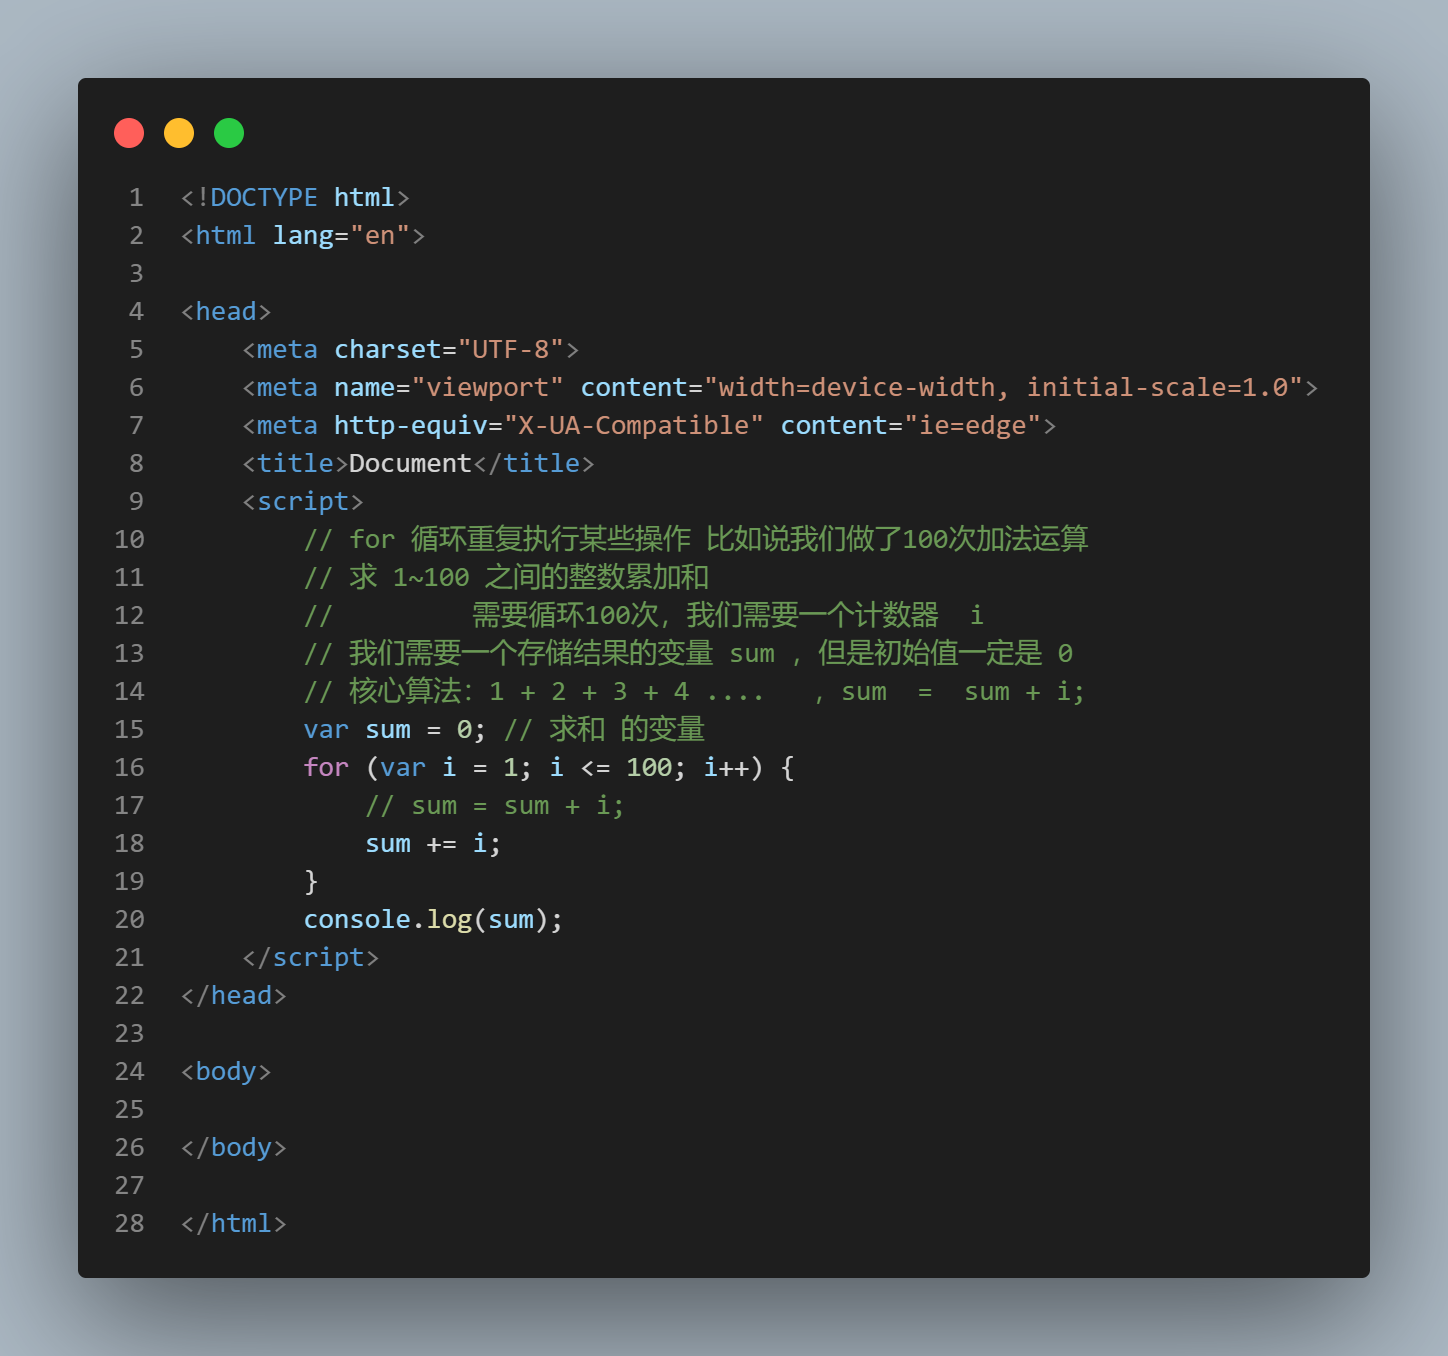The image size is (1448, 1356).
Task: Click line number 28 in gutter
Action: point(130,1224)
